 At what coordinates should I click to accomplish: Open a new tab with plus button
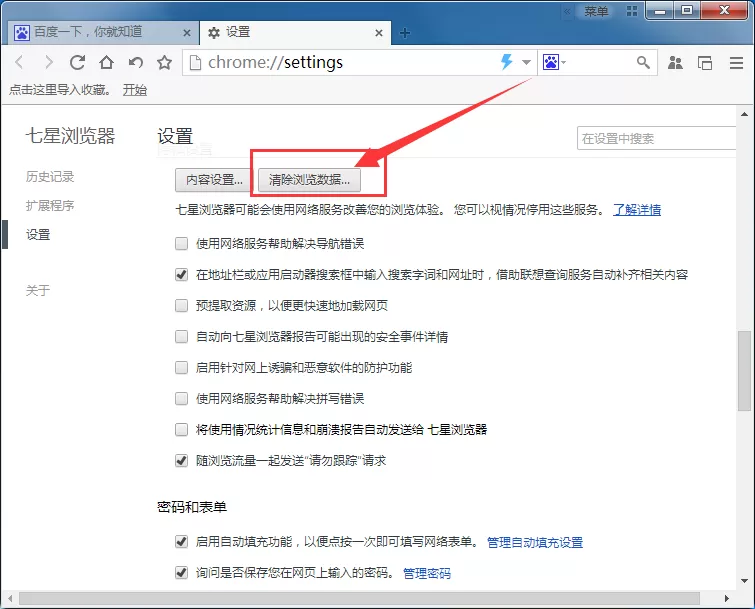tap(405, 33)
